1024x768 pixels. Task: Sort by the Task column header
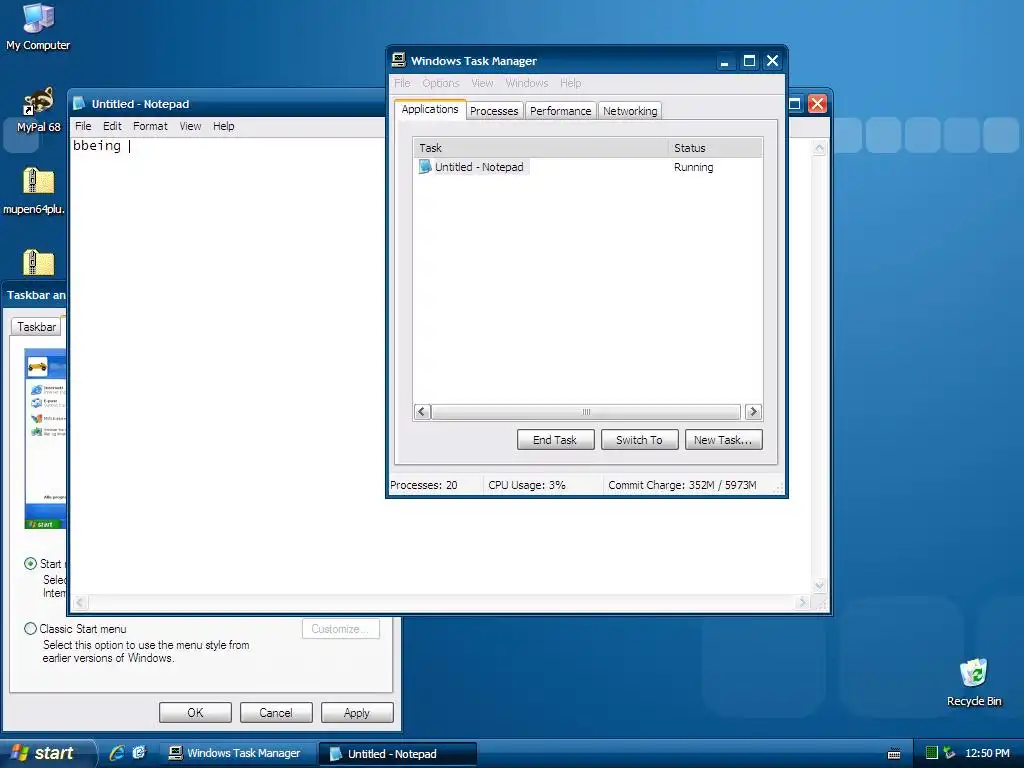point(540,148)
